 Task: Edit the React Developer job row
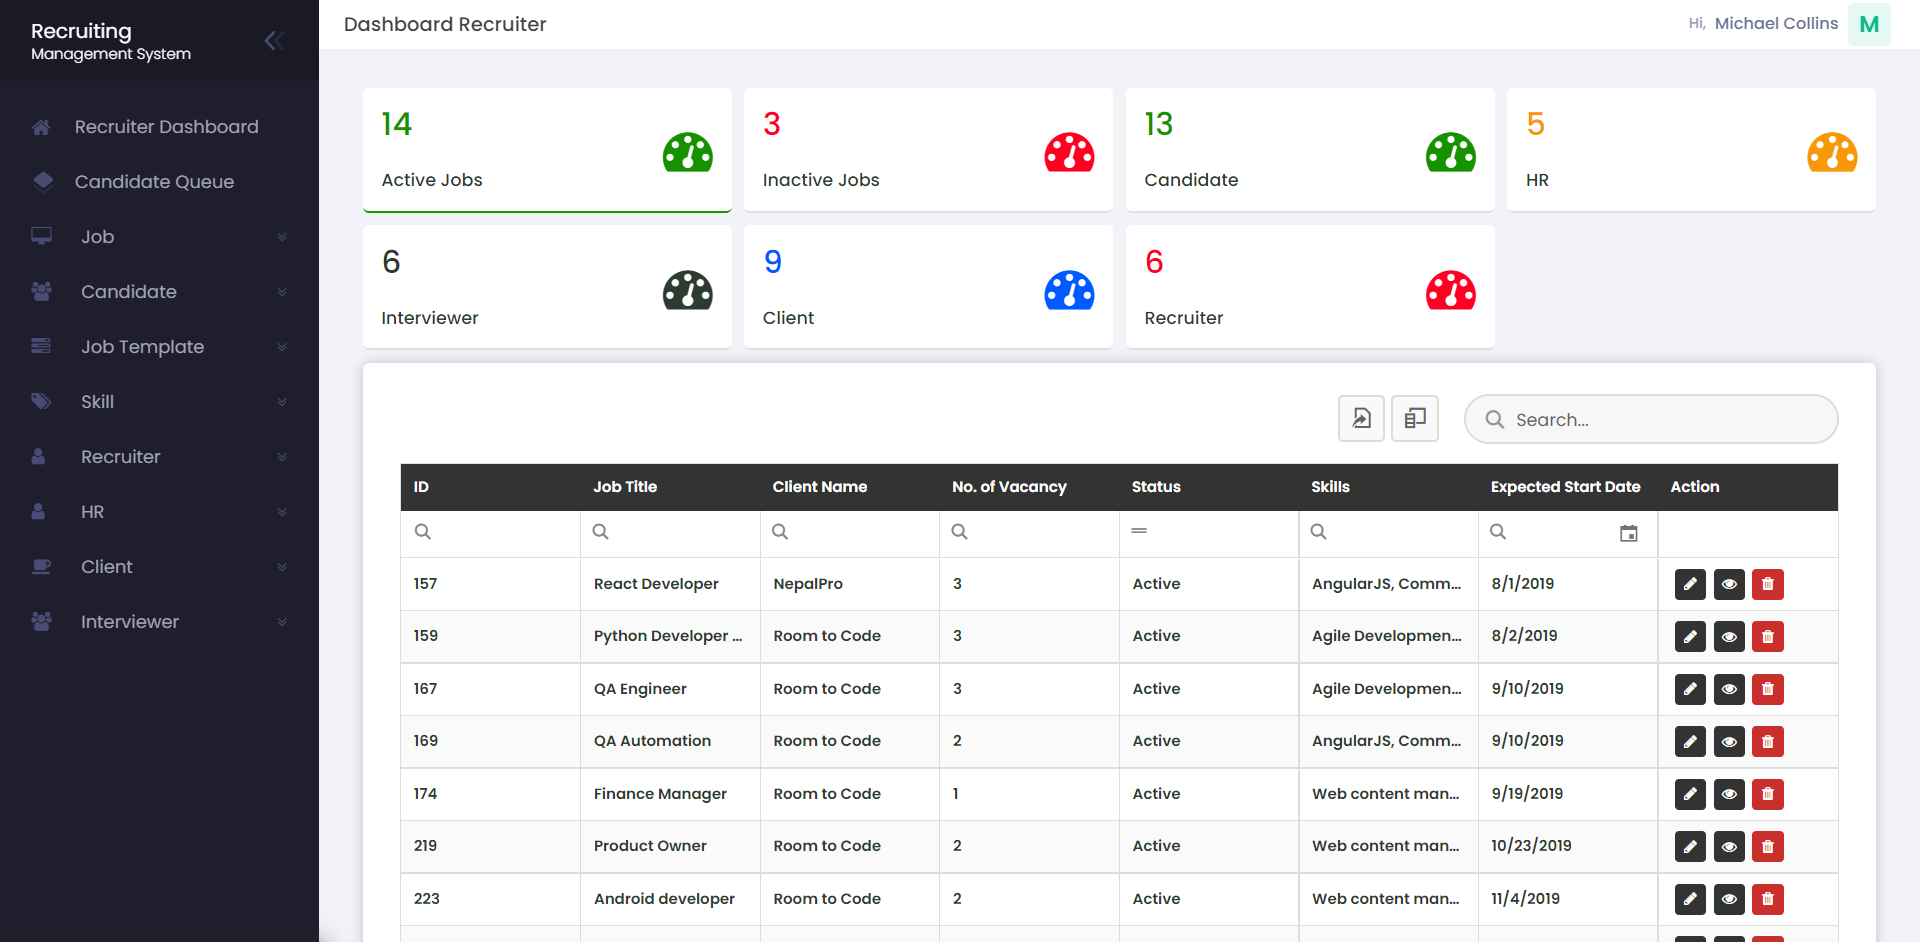point(1690,584)
